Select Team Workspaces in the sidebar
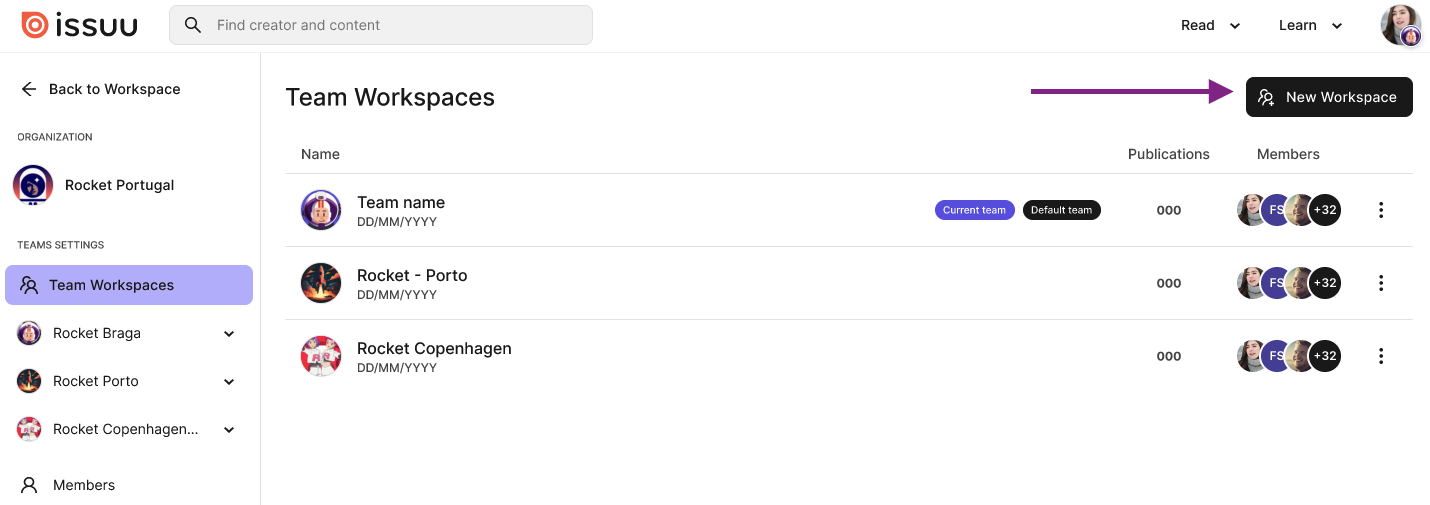1430x505 pixels. pyautogui.click(x=129, y=285)
